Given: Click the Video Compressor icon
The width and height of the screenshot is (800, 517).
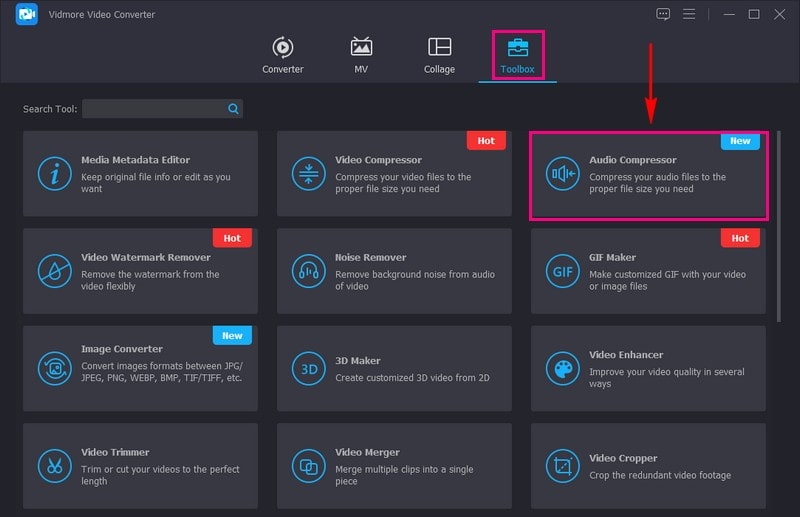Looking at the screenshot, I should click(308, 173).
